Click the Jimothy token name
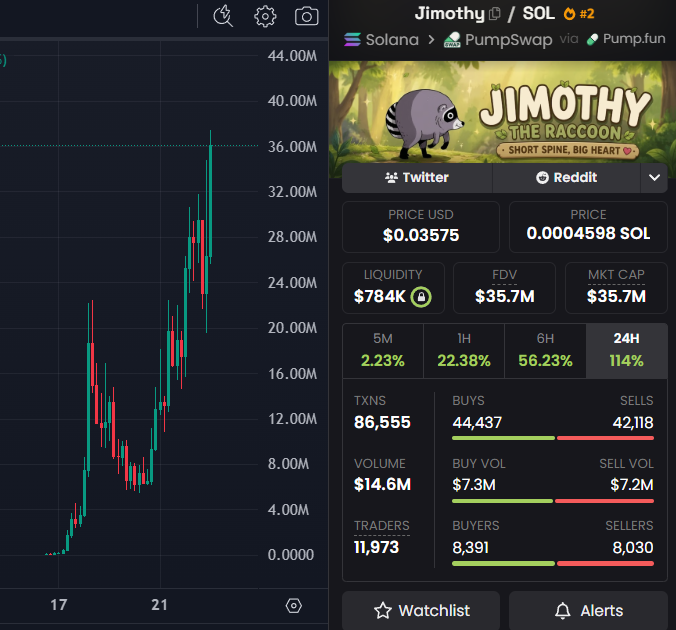Image resolution: width=676 pixels, height=630 pixels. click(x=450, y=14)
